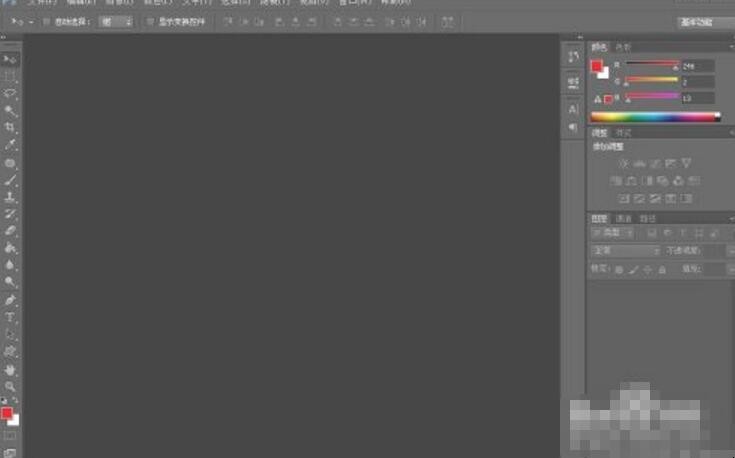Open the History panel icon in collapsed dock

click(573, 57)
